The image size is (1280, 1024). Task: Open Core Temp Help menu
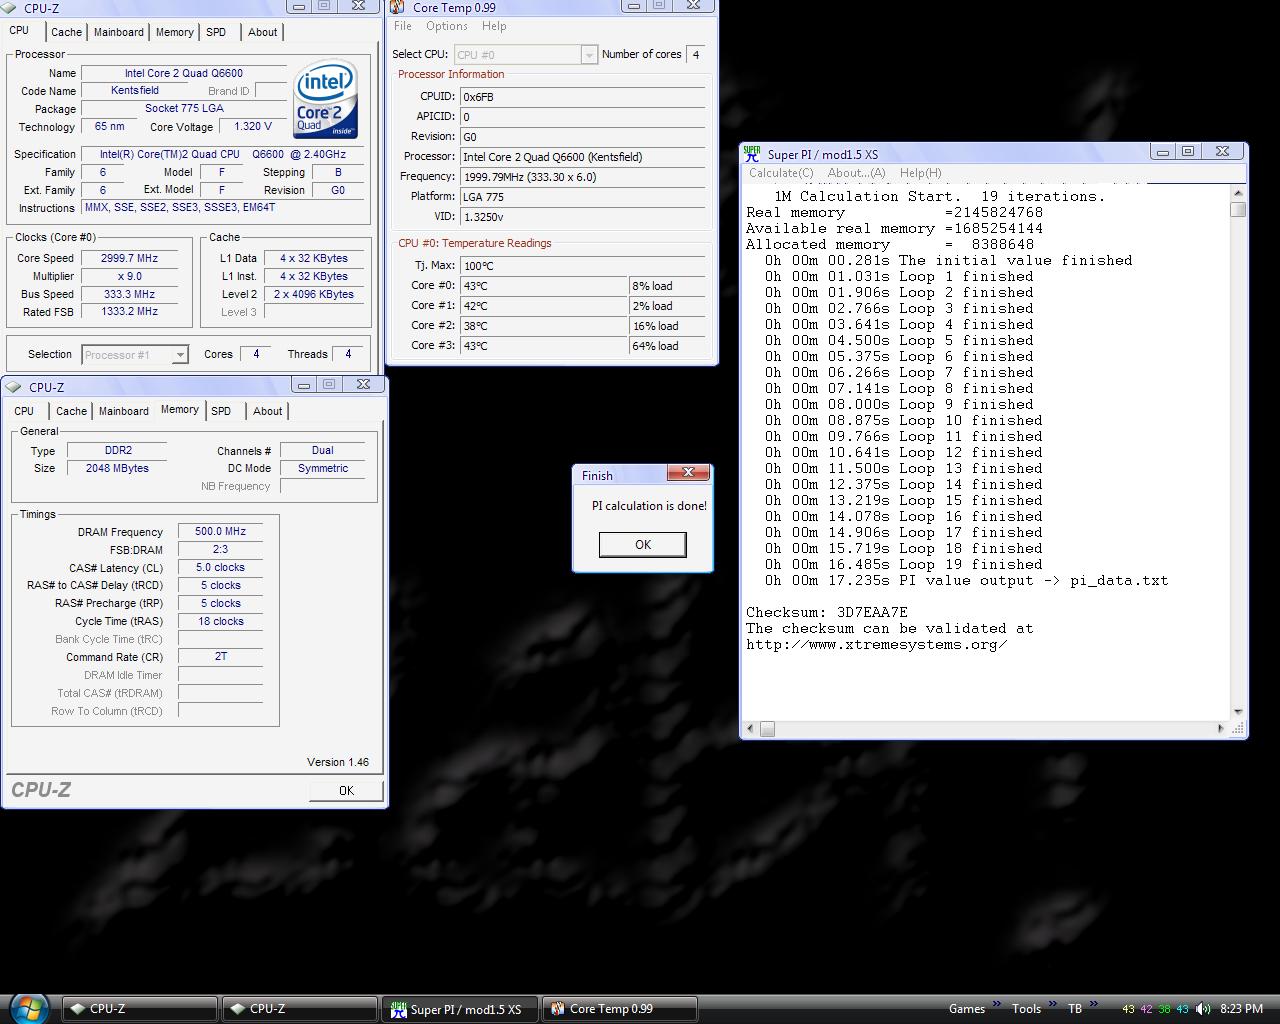[x=494, y=26]
